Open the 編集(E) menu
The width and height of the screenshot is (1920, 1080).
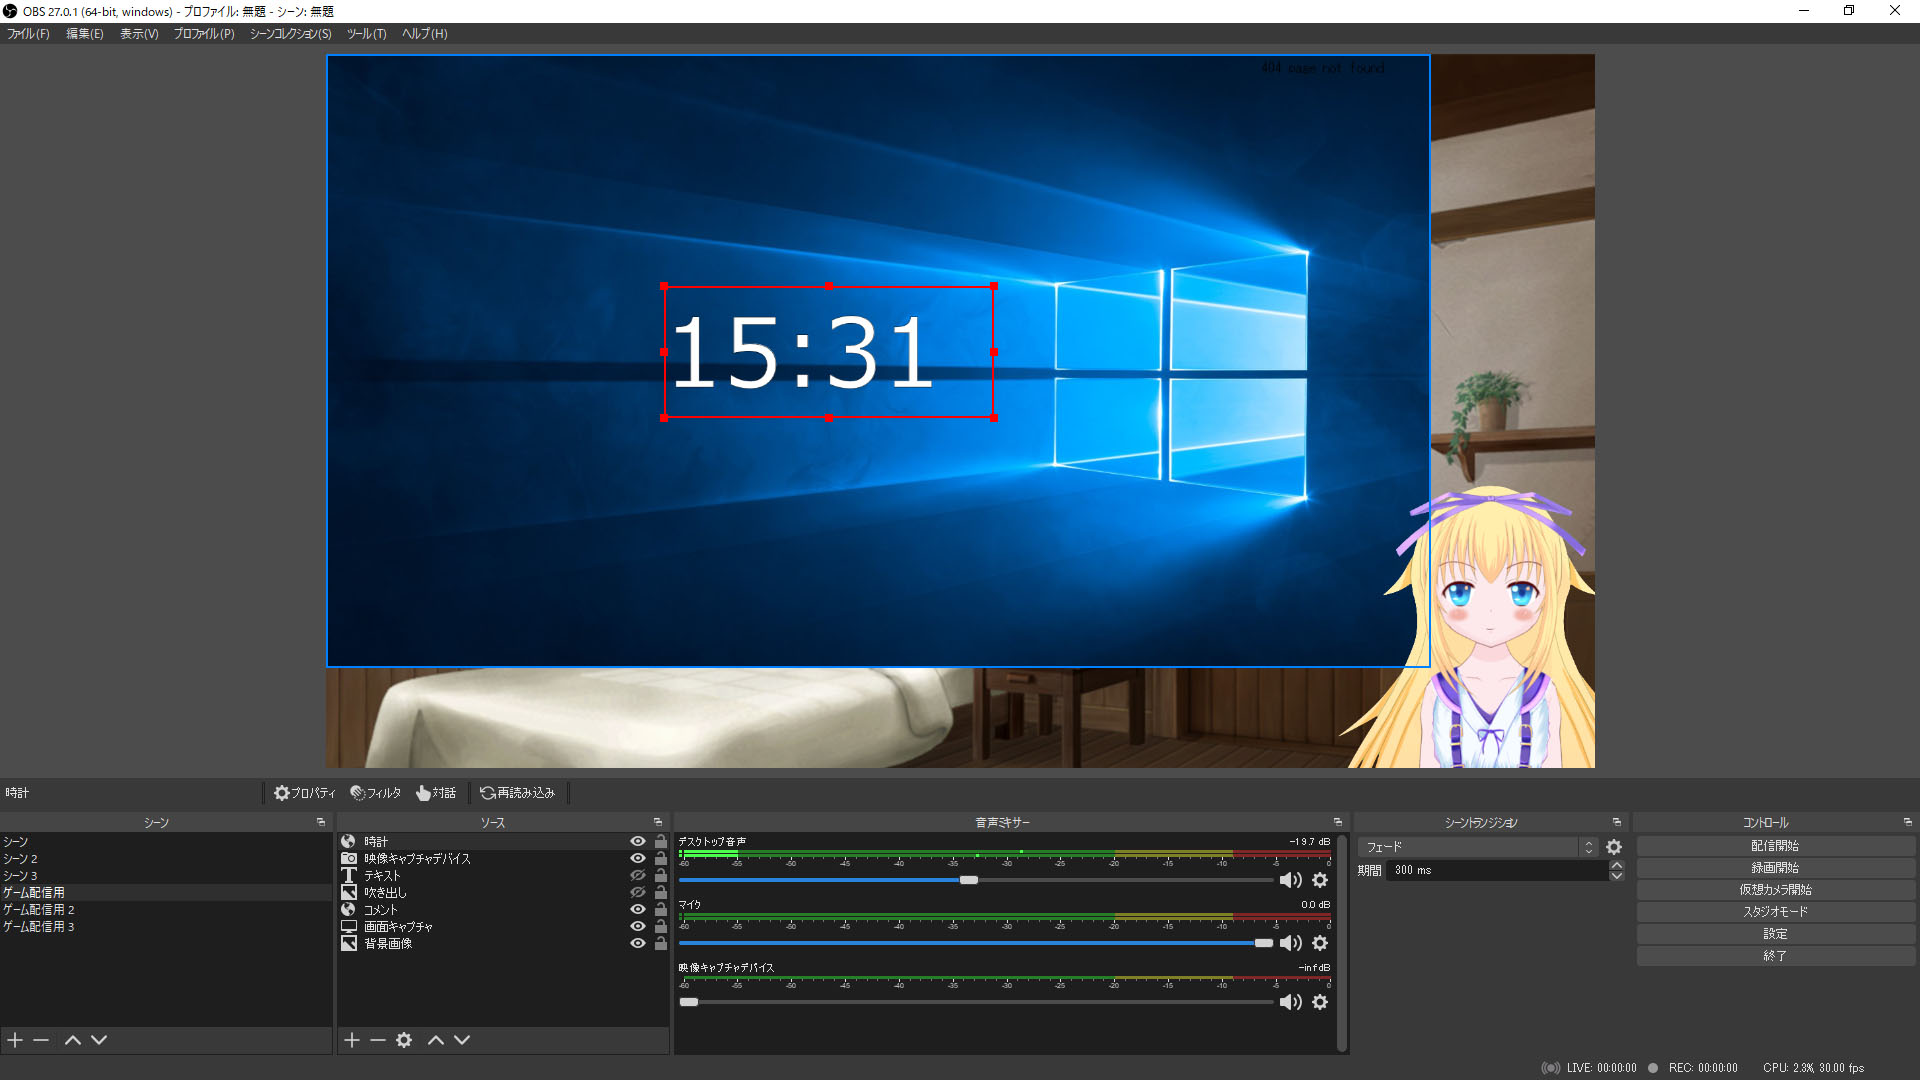coord(85,34)
